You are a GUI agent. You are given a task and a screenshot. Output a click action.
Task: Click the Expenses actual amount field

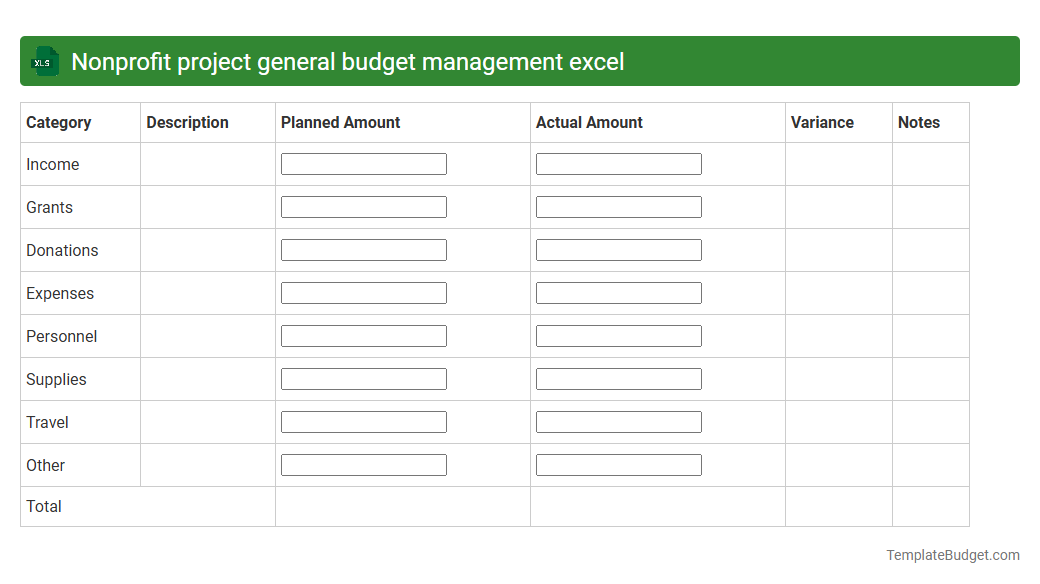pos(618,292)
